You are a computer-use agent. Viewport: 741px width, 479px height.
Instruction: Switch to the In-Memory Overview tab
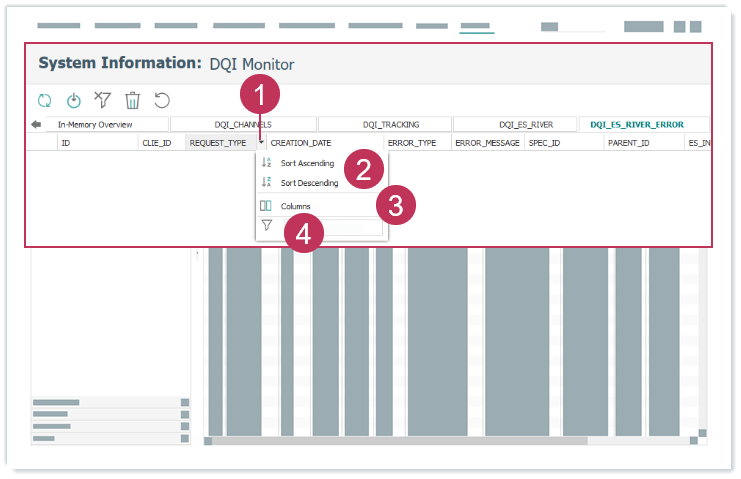tap(95, 125)
